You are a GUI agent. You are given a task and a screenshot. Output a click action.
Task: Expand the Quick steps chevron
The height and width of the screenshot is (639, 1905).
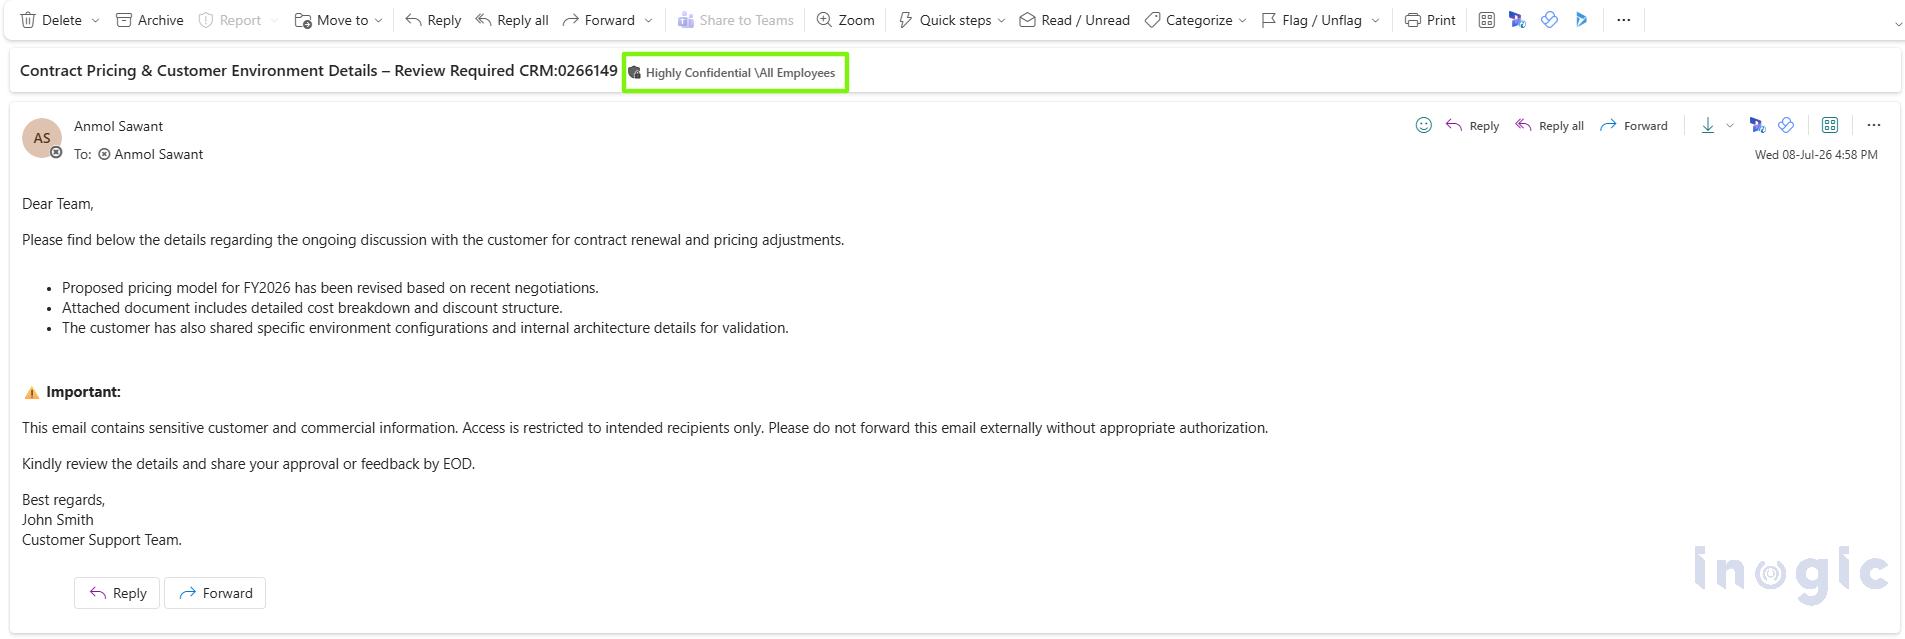1001,20
